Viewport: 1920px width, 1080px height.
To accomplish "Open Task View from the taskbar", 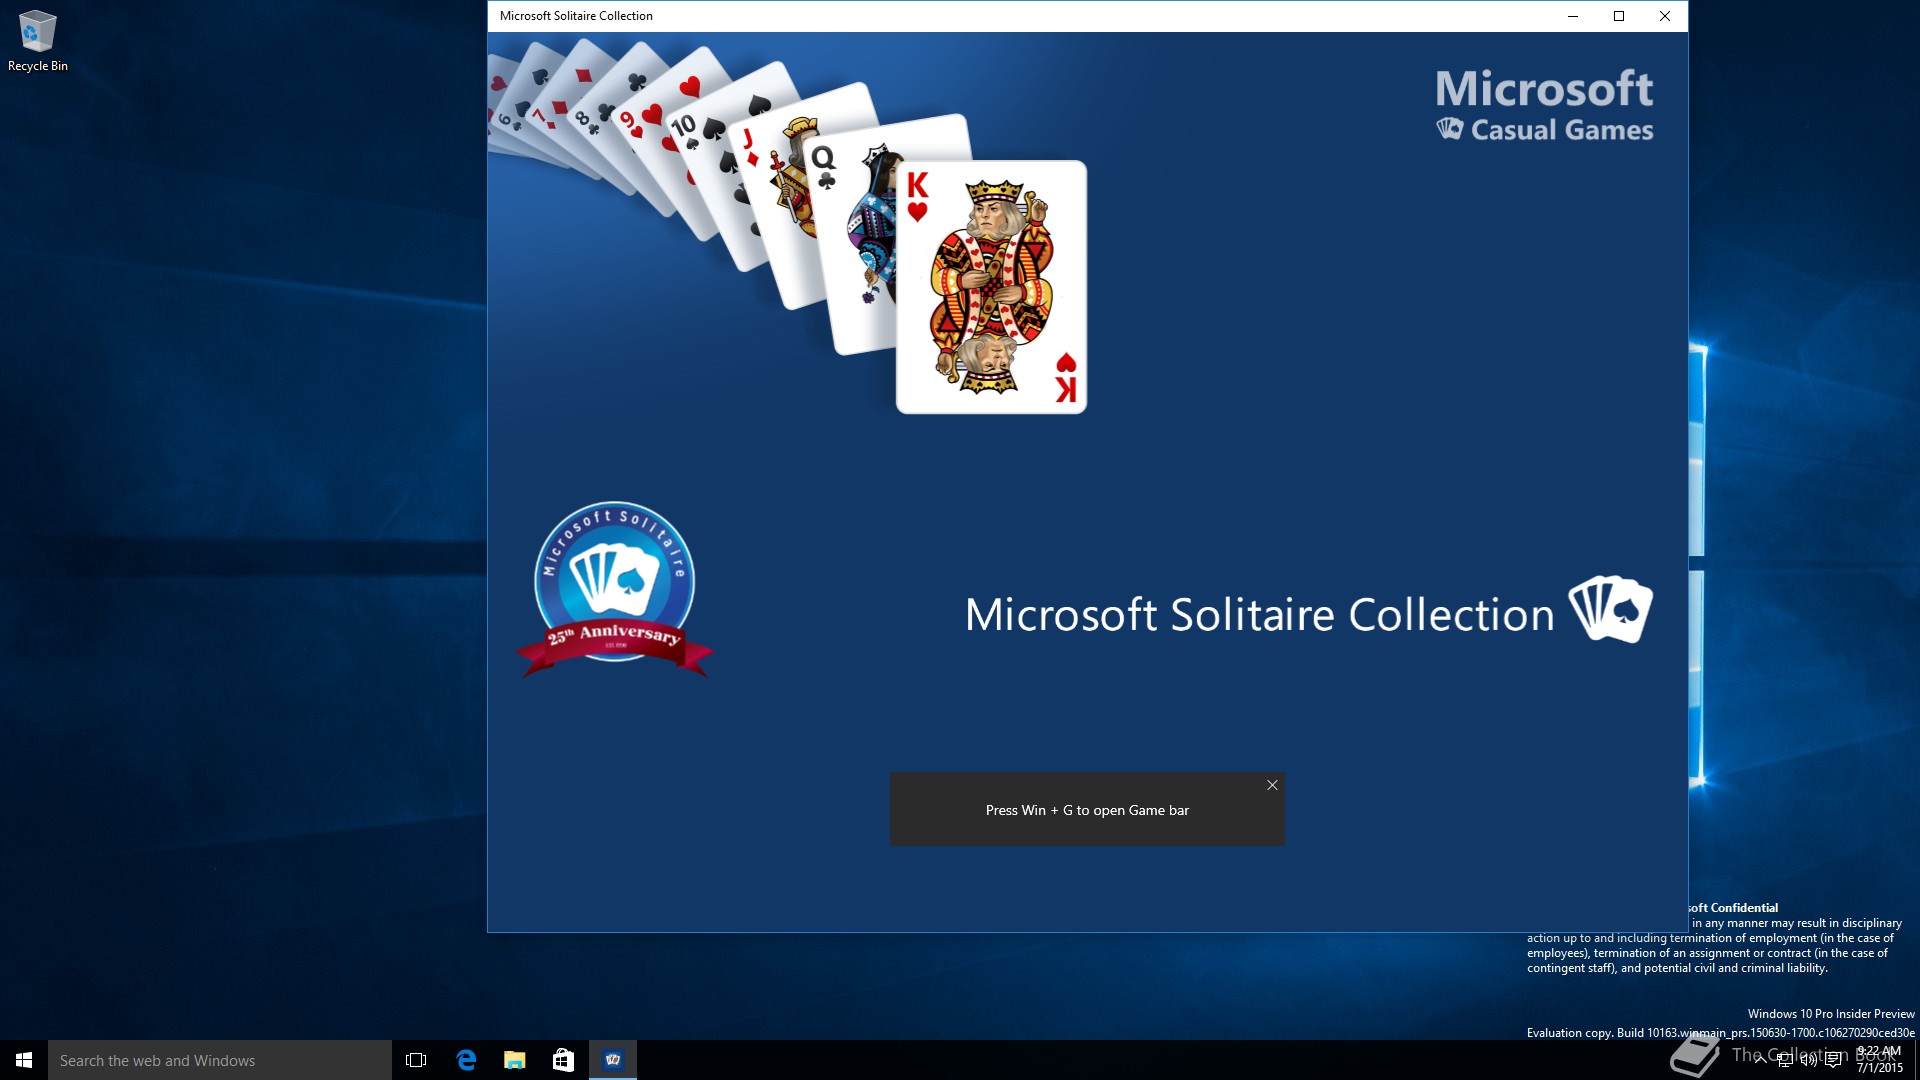I will 416,1060.
